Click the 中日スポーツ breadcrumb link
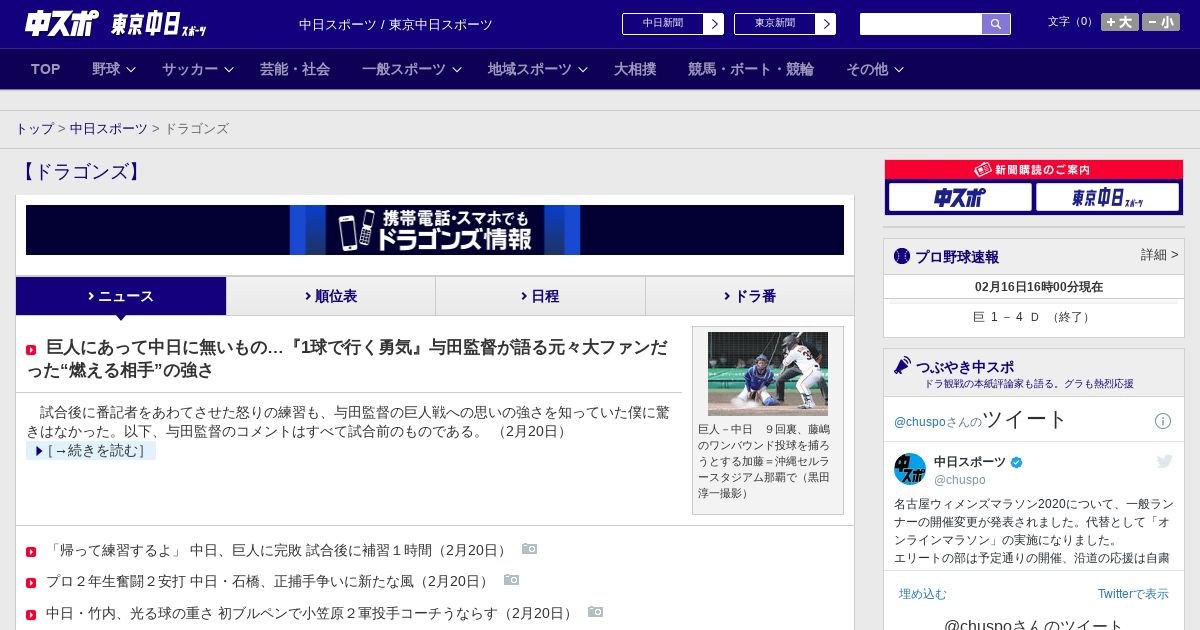This screenshot has height=630, width=1200. point(109,129)
